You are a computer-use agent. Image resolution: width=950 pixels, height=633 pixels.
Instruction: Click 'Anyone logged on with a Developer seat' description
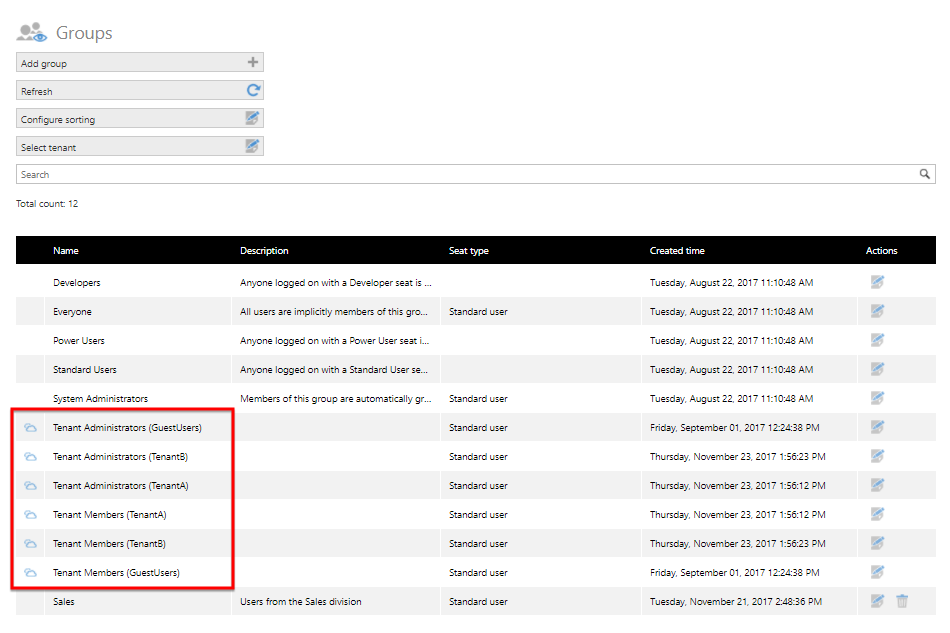coord(336,282)
